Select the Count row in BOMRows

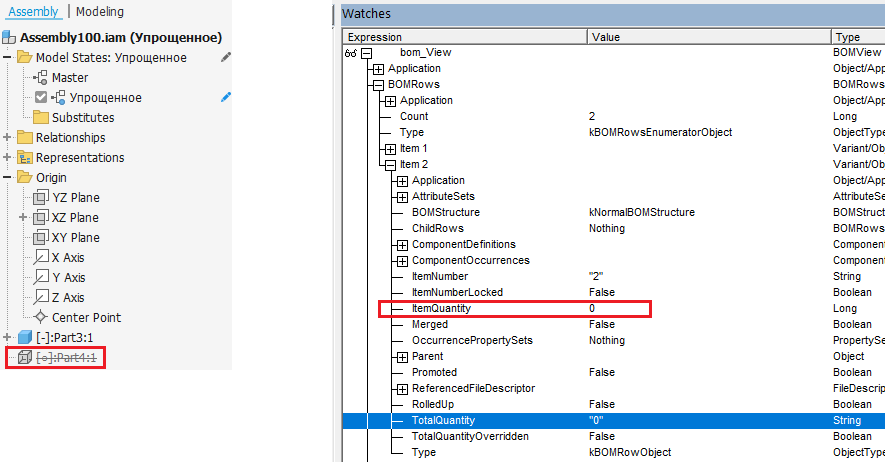point(614,116)
